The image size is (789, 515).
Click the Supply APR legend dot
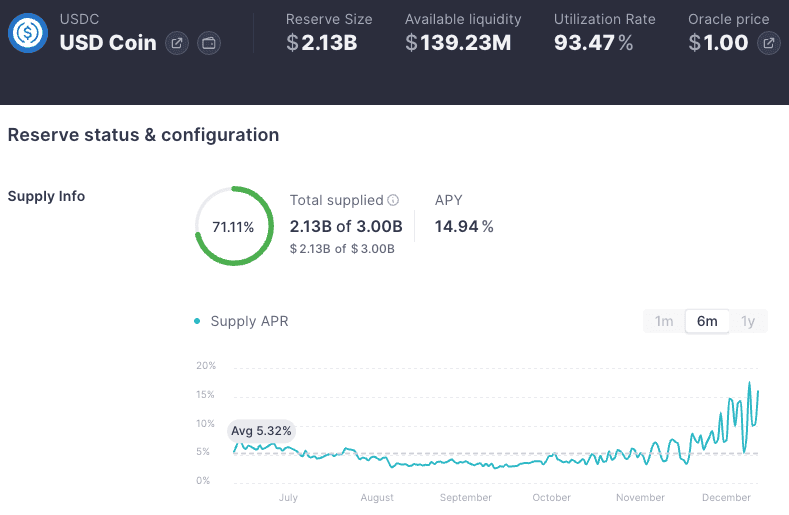197,321
